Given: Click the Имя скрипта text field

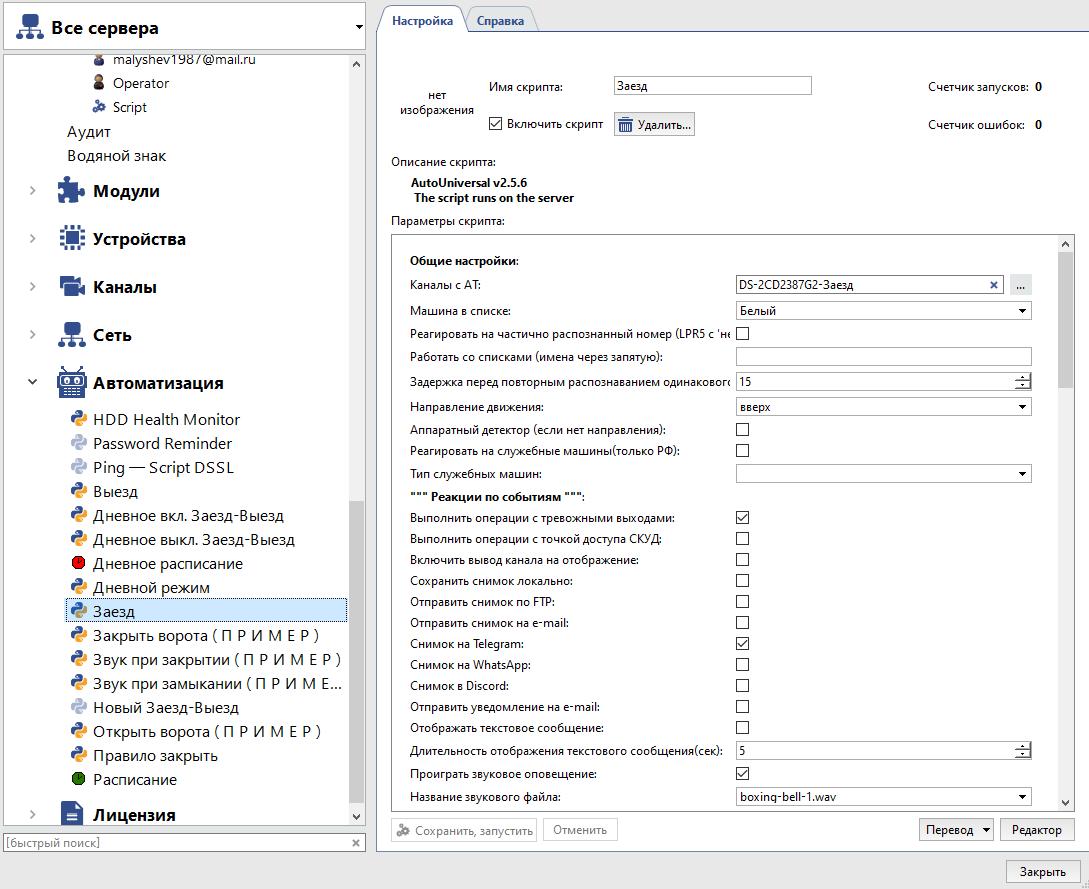Looking at the screenshot, I should click(x=712, y=86).
